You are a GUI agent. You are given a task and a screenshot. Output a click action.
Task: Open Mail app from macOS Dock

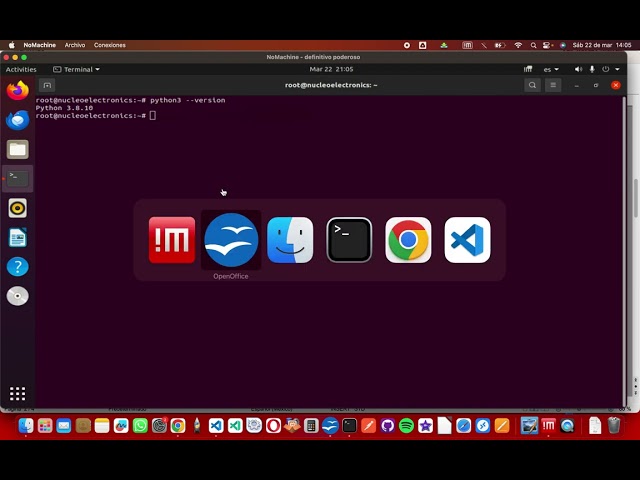click(64, 426)
